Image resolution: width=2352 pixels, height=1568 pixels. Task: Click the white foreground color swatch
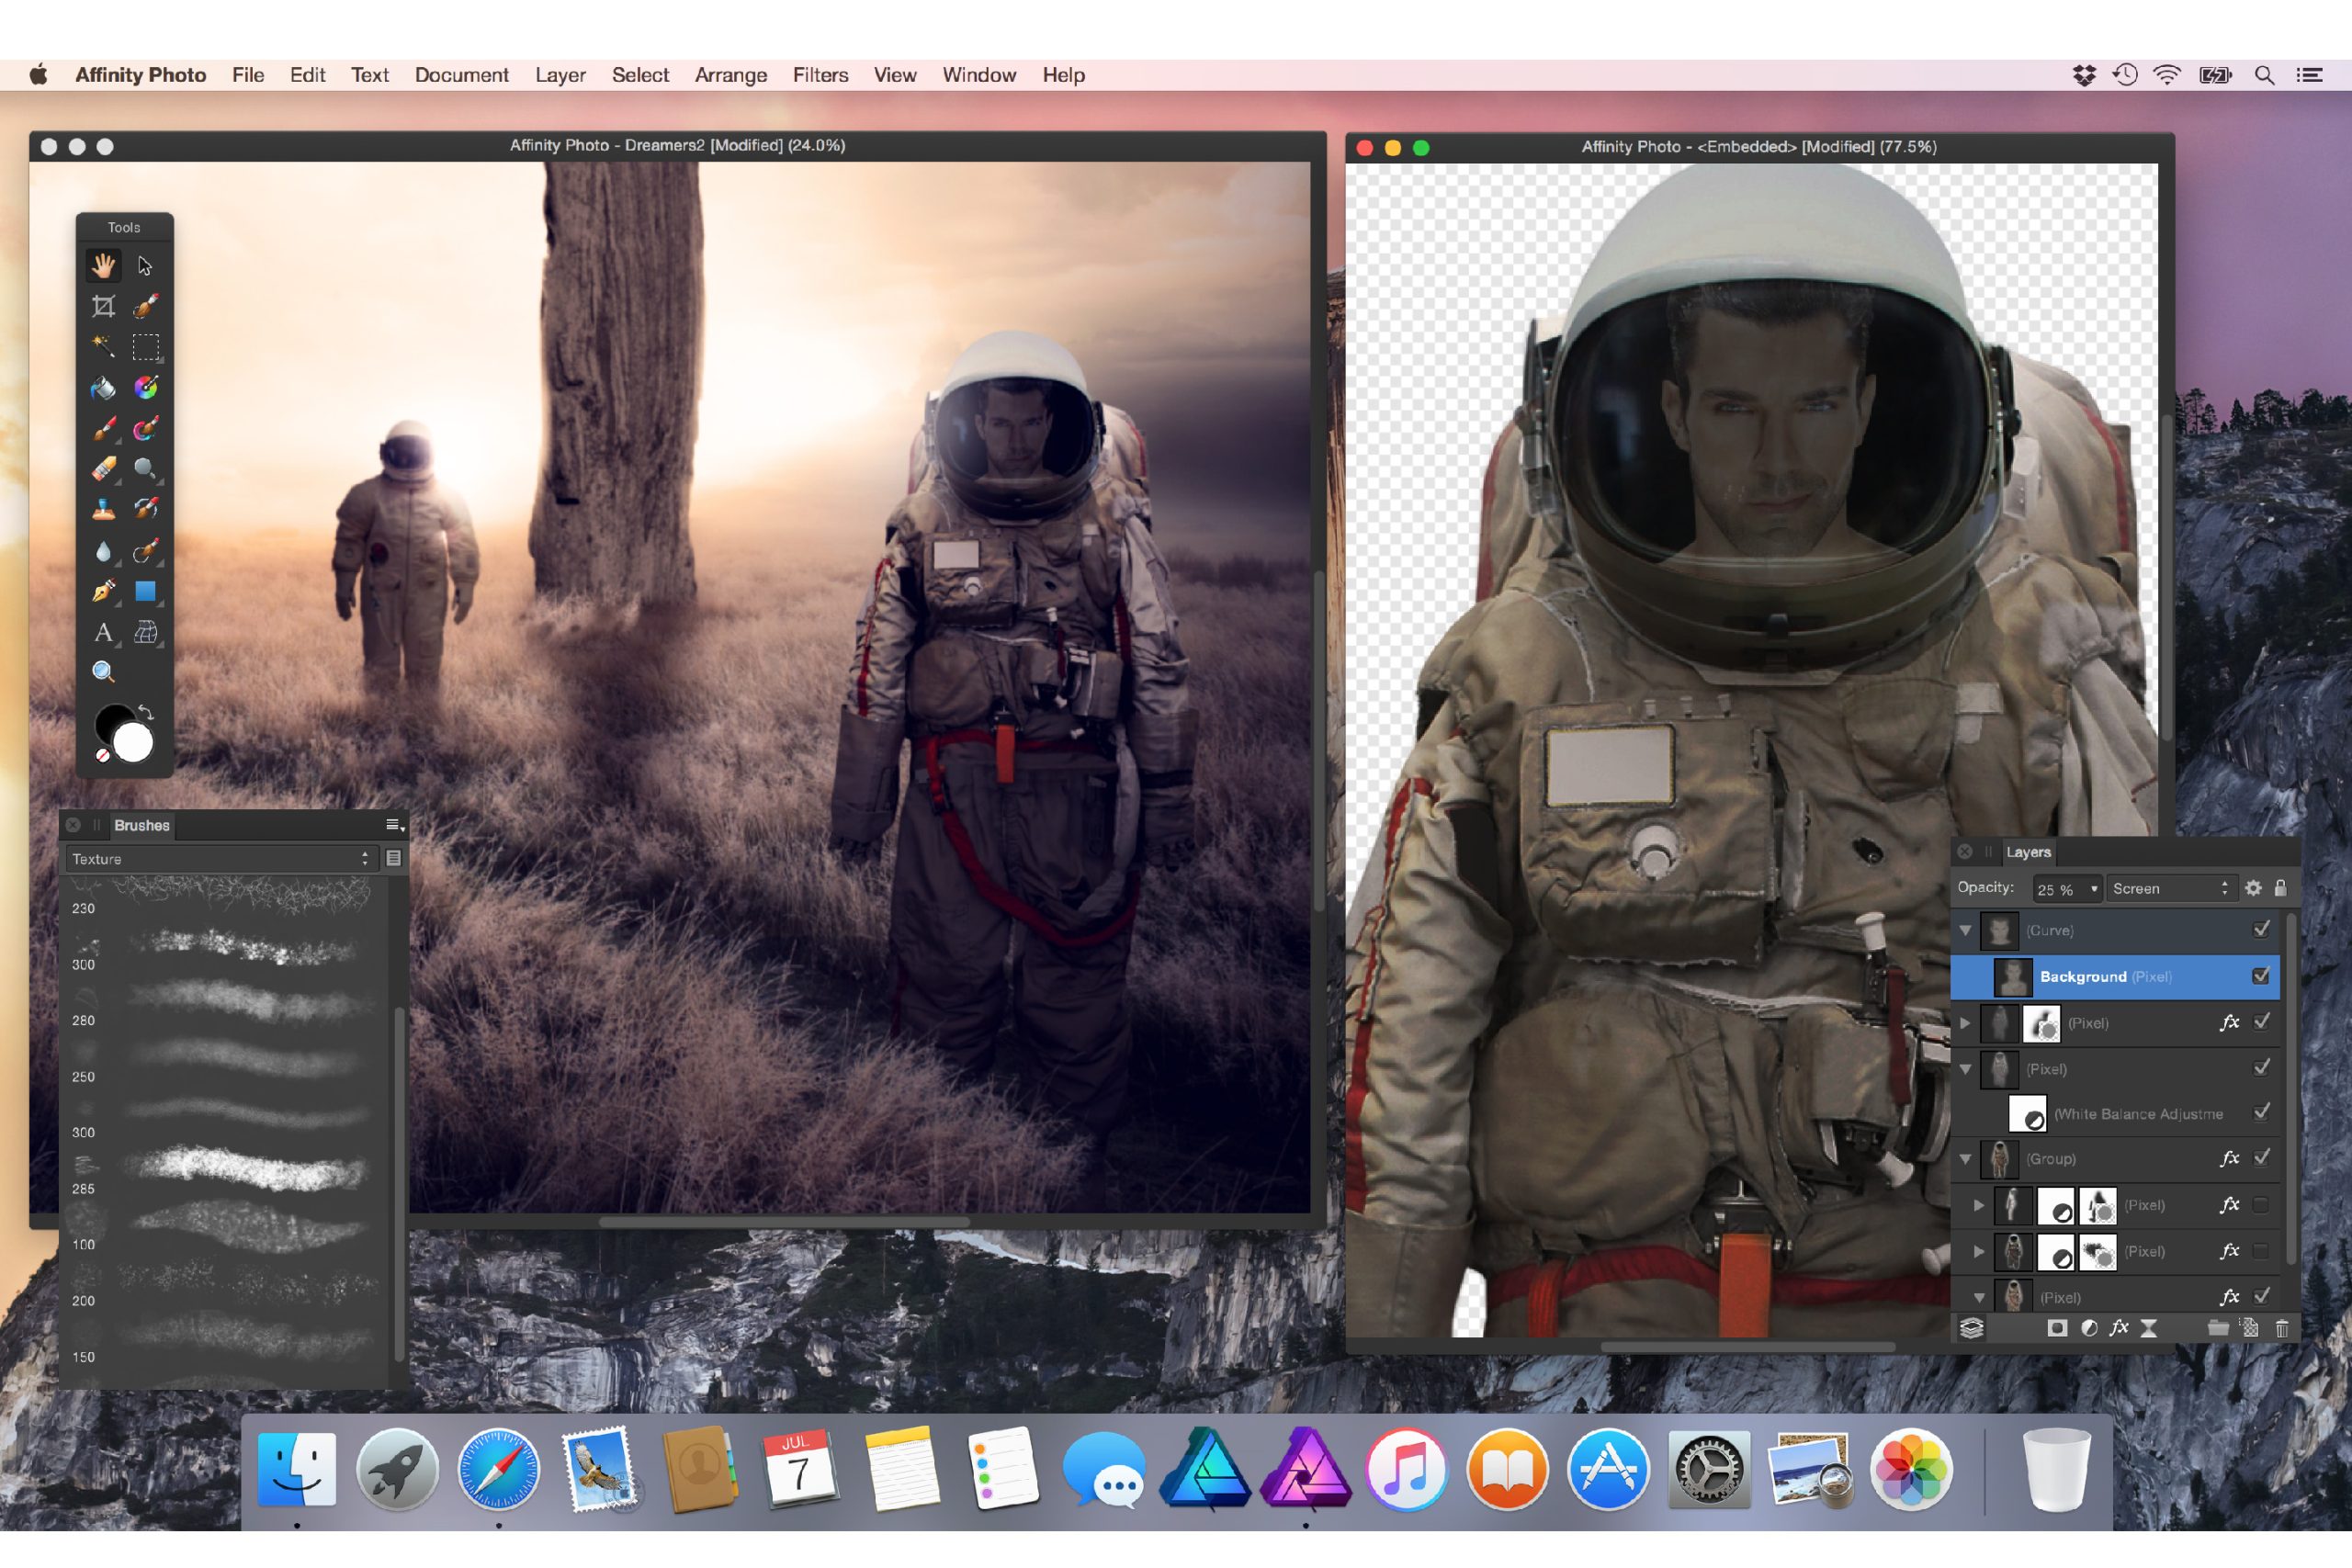[x=133, y=743]
